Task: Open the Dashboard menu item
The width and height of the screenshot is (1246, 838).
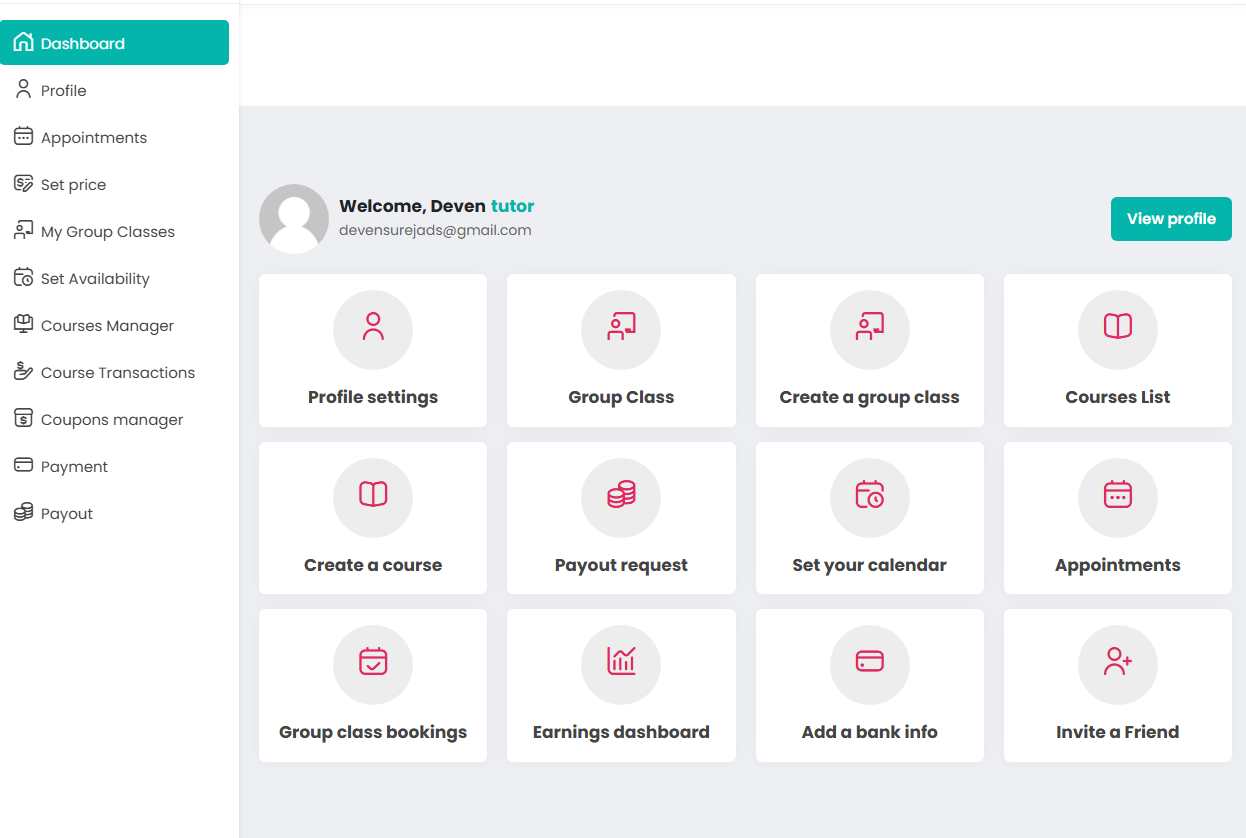Action: tap(115, 43)
